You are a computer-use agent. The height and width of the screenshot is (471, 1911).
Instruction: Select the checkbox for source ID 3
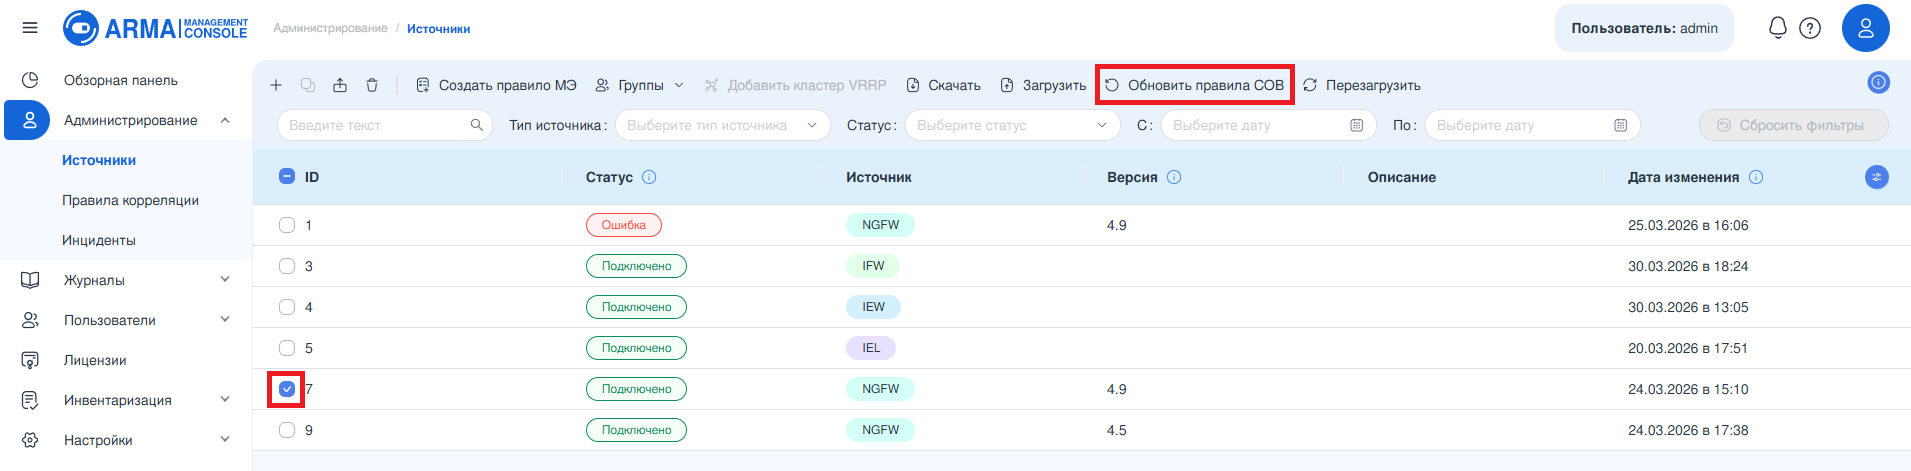click(287, 266)
